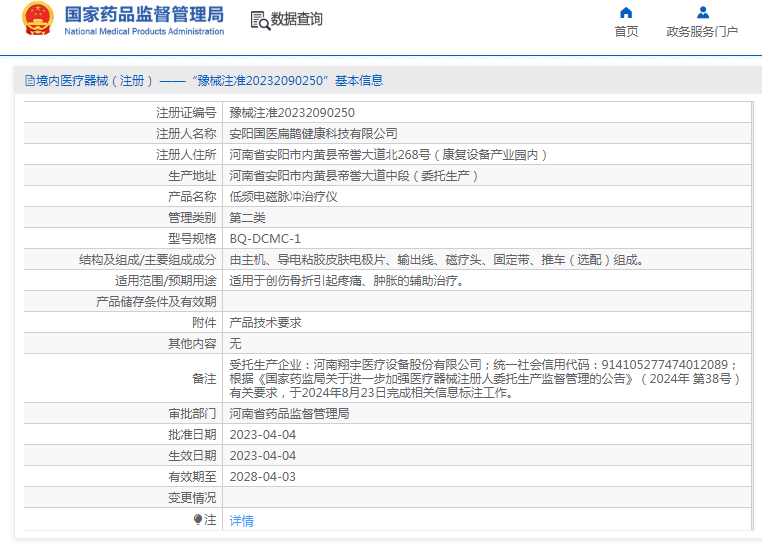Click the 其他内容 label
Viewport: 762px width, 550px height.
pyautogui.click(x=192, y=344)
